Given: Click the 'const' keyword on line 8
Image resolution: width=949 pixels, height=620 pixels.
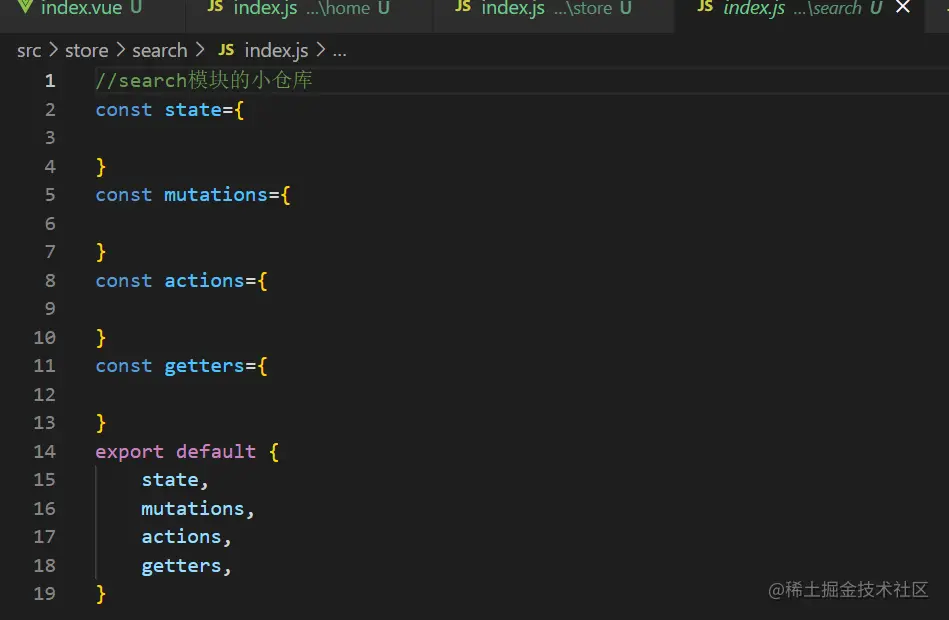Looking at the screenshot, I should point(124,281).
